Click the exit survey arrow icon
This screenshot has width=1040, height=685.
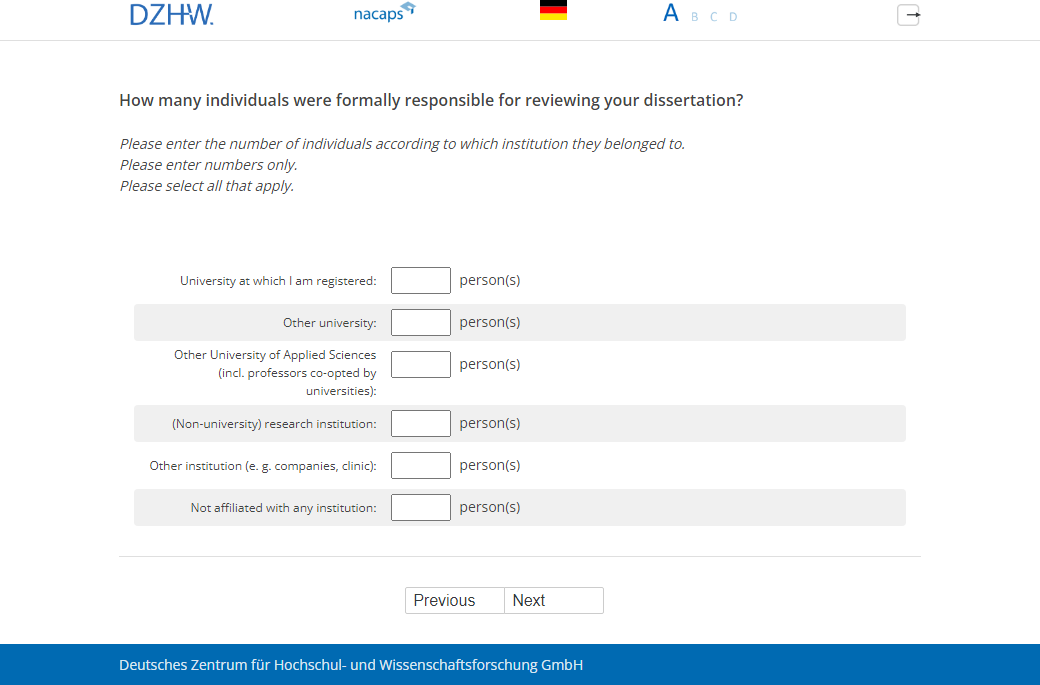click(908, 15)
